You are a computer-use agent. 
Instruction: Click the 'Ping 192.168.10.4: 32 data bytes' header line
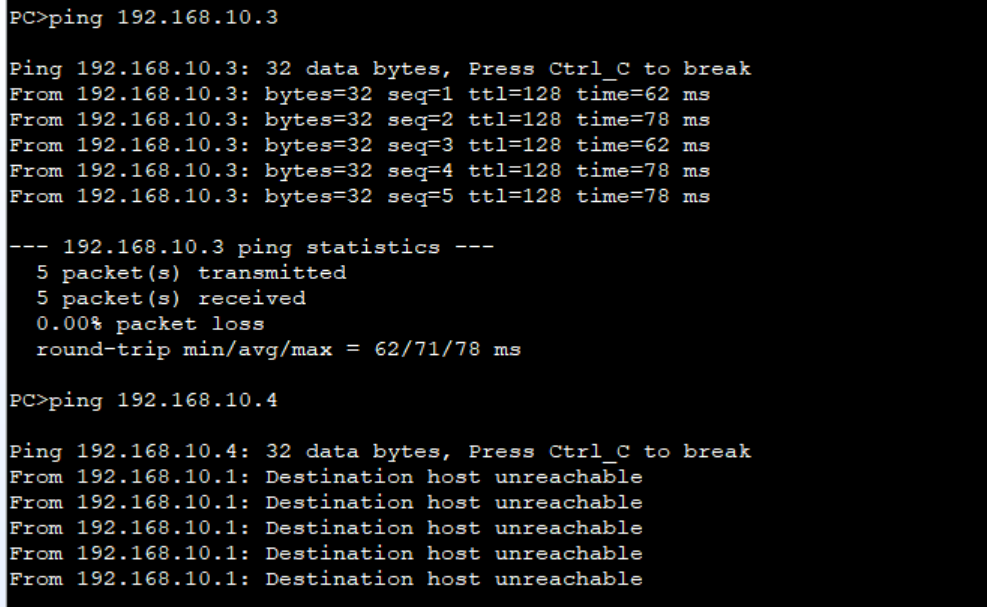coord(380,451)
